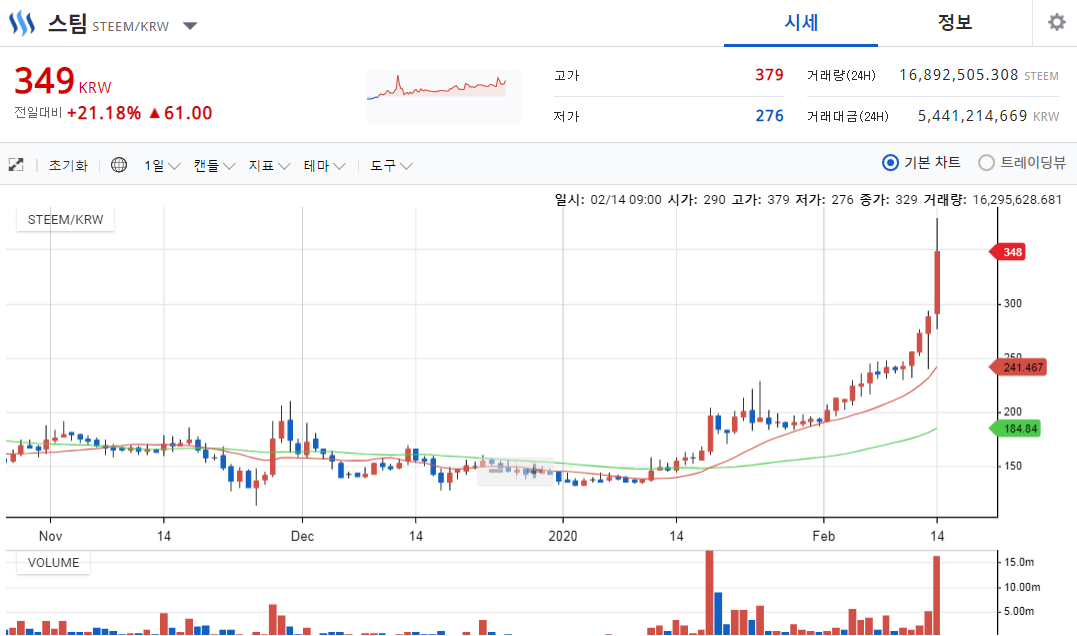
Task: Click the 300 price axis label
Action: click(1012, 304)
